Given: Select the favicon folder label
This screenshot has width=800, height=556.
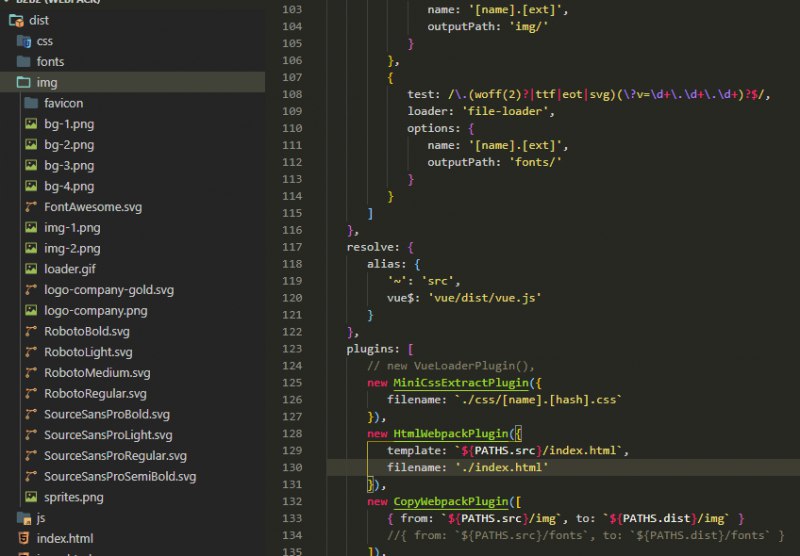Looking at the screenshot, I should pyautogui.click(x=63, y=103).
